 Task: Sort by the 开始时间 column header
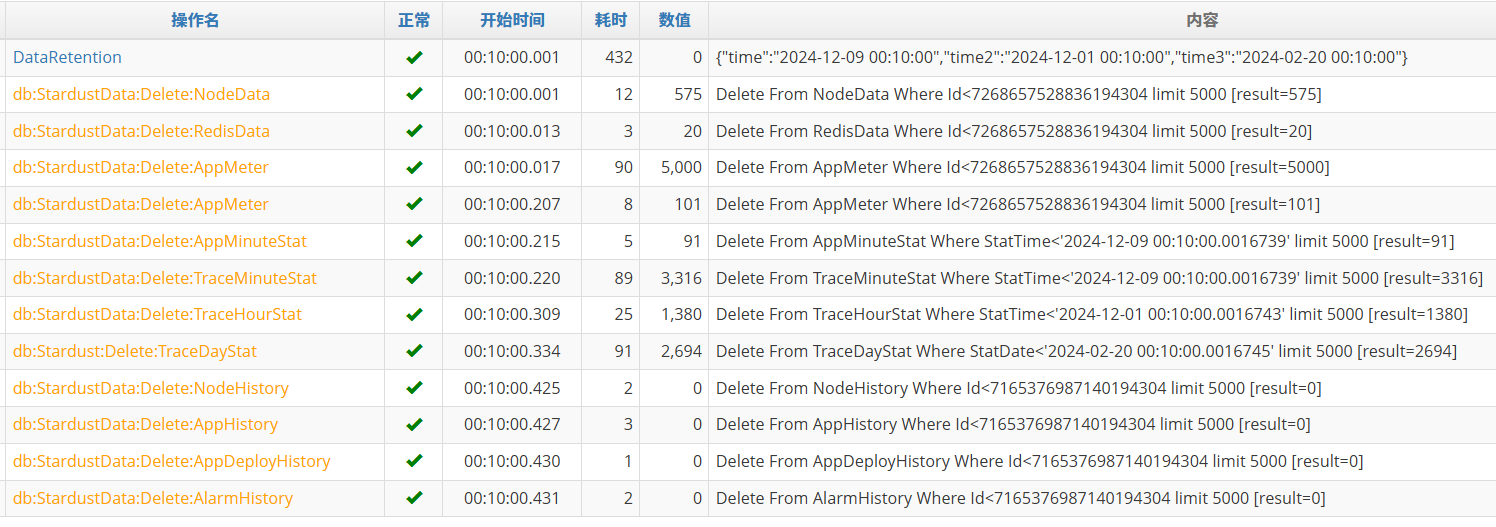click(512, 20)
